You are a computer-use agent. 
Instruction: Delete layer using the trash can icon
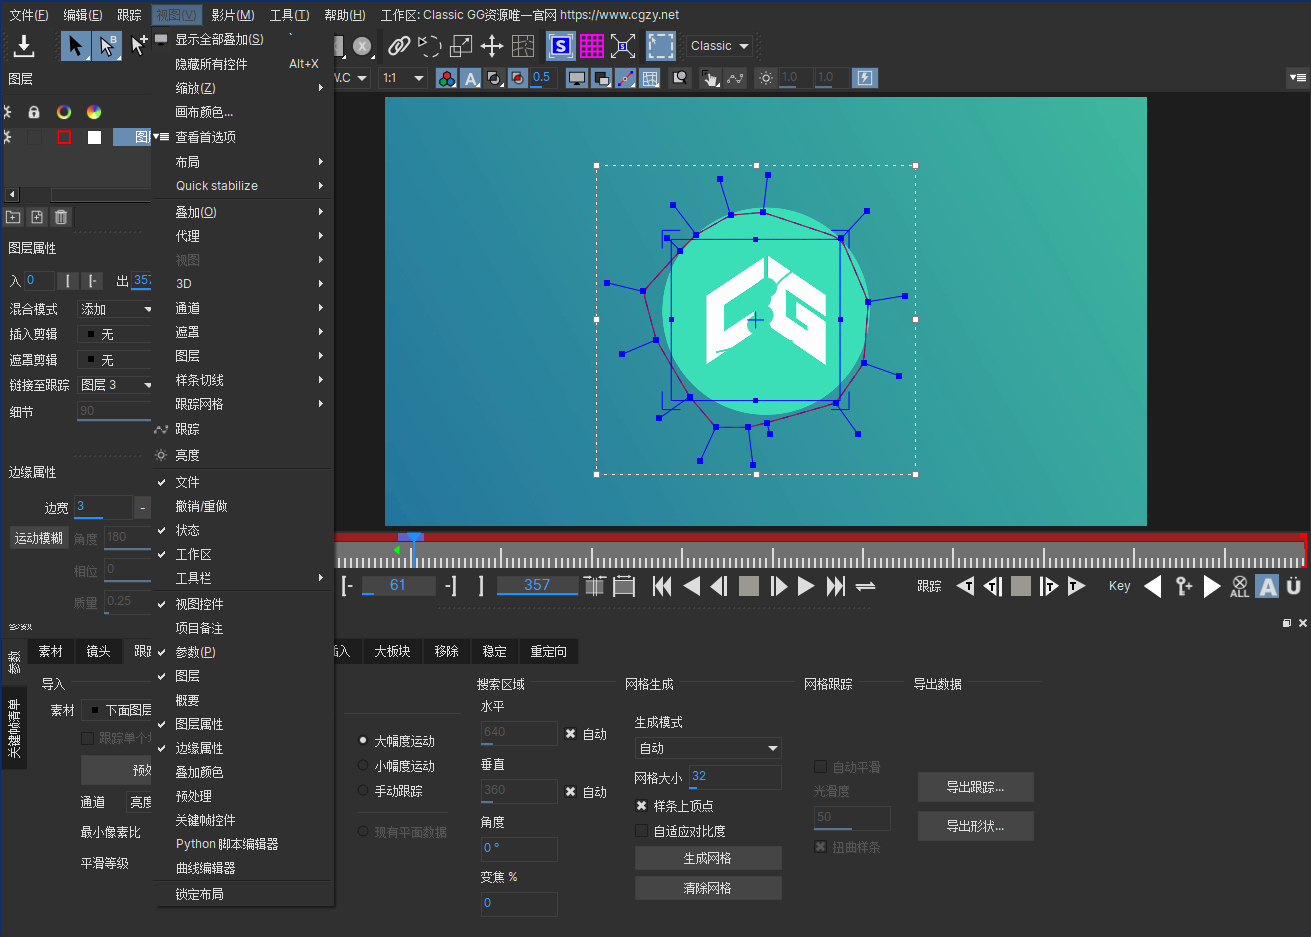61,217
